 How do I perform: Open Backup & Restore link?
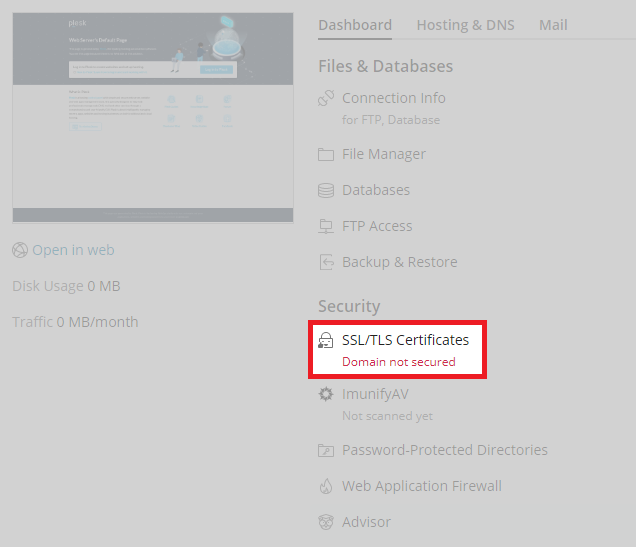[x=400, y=262]
